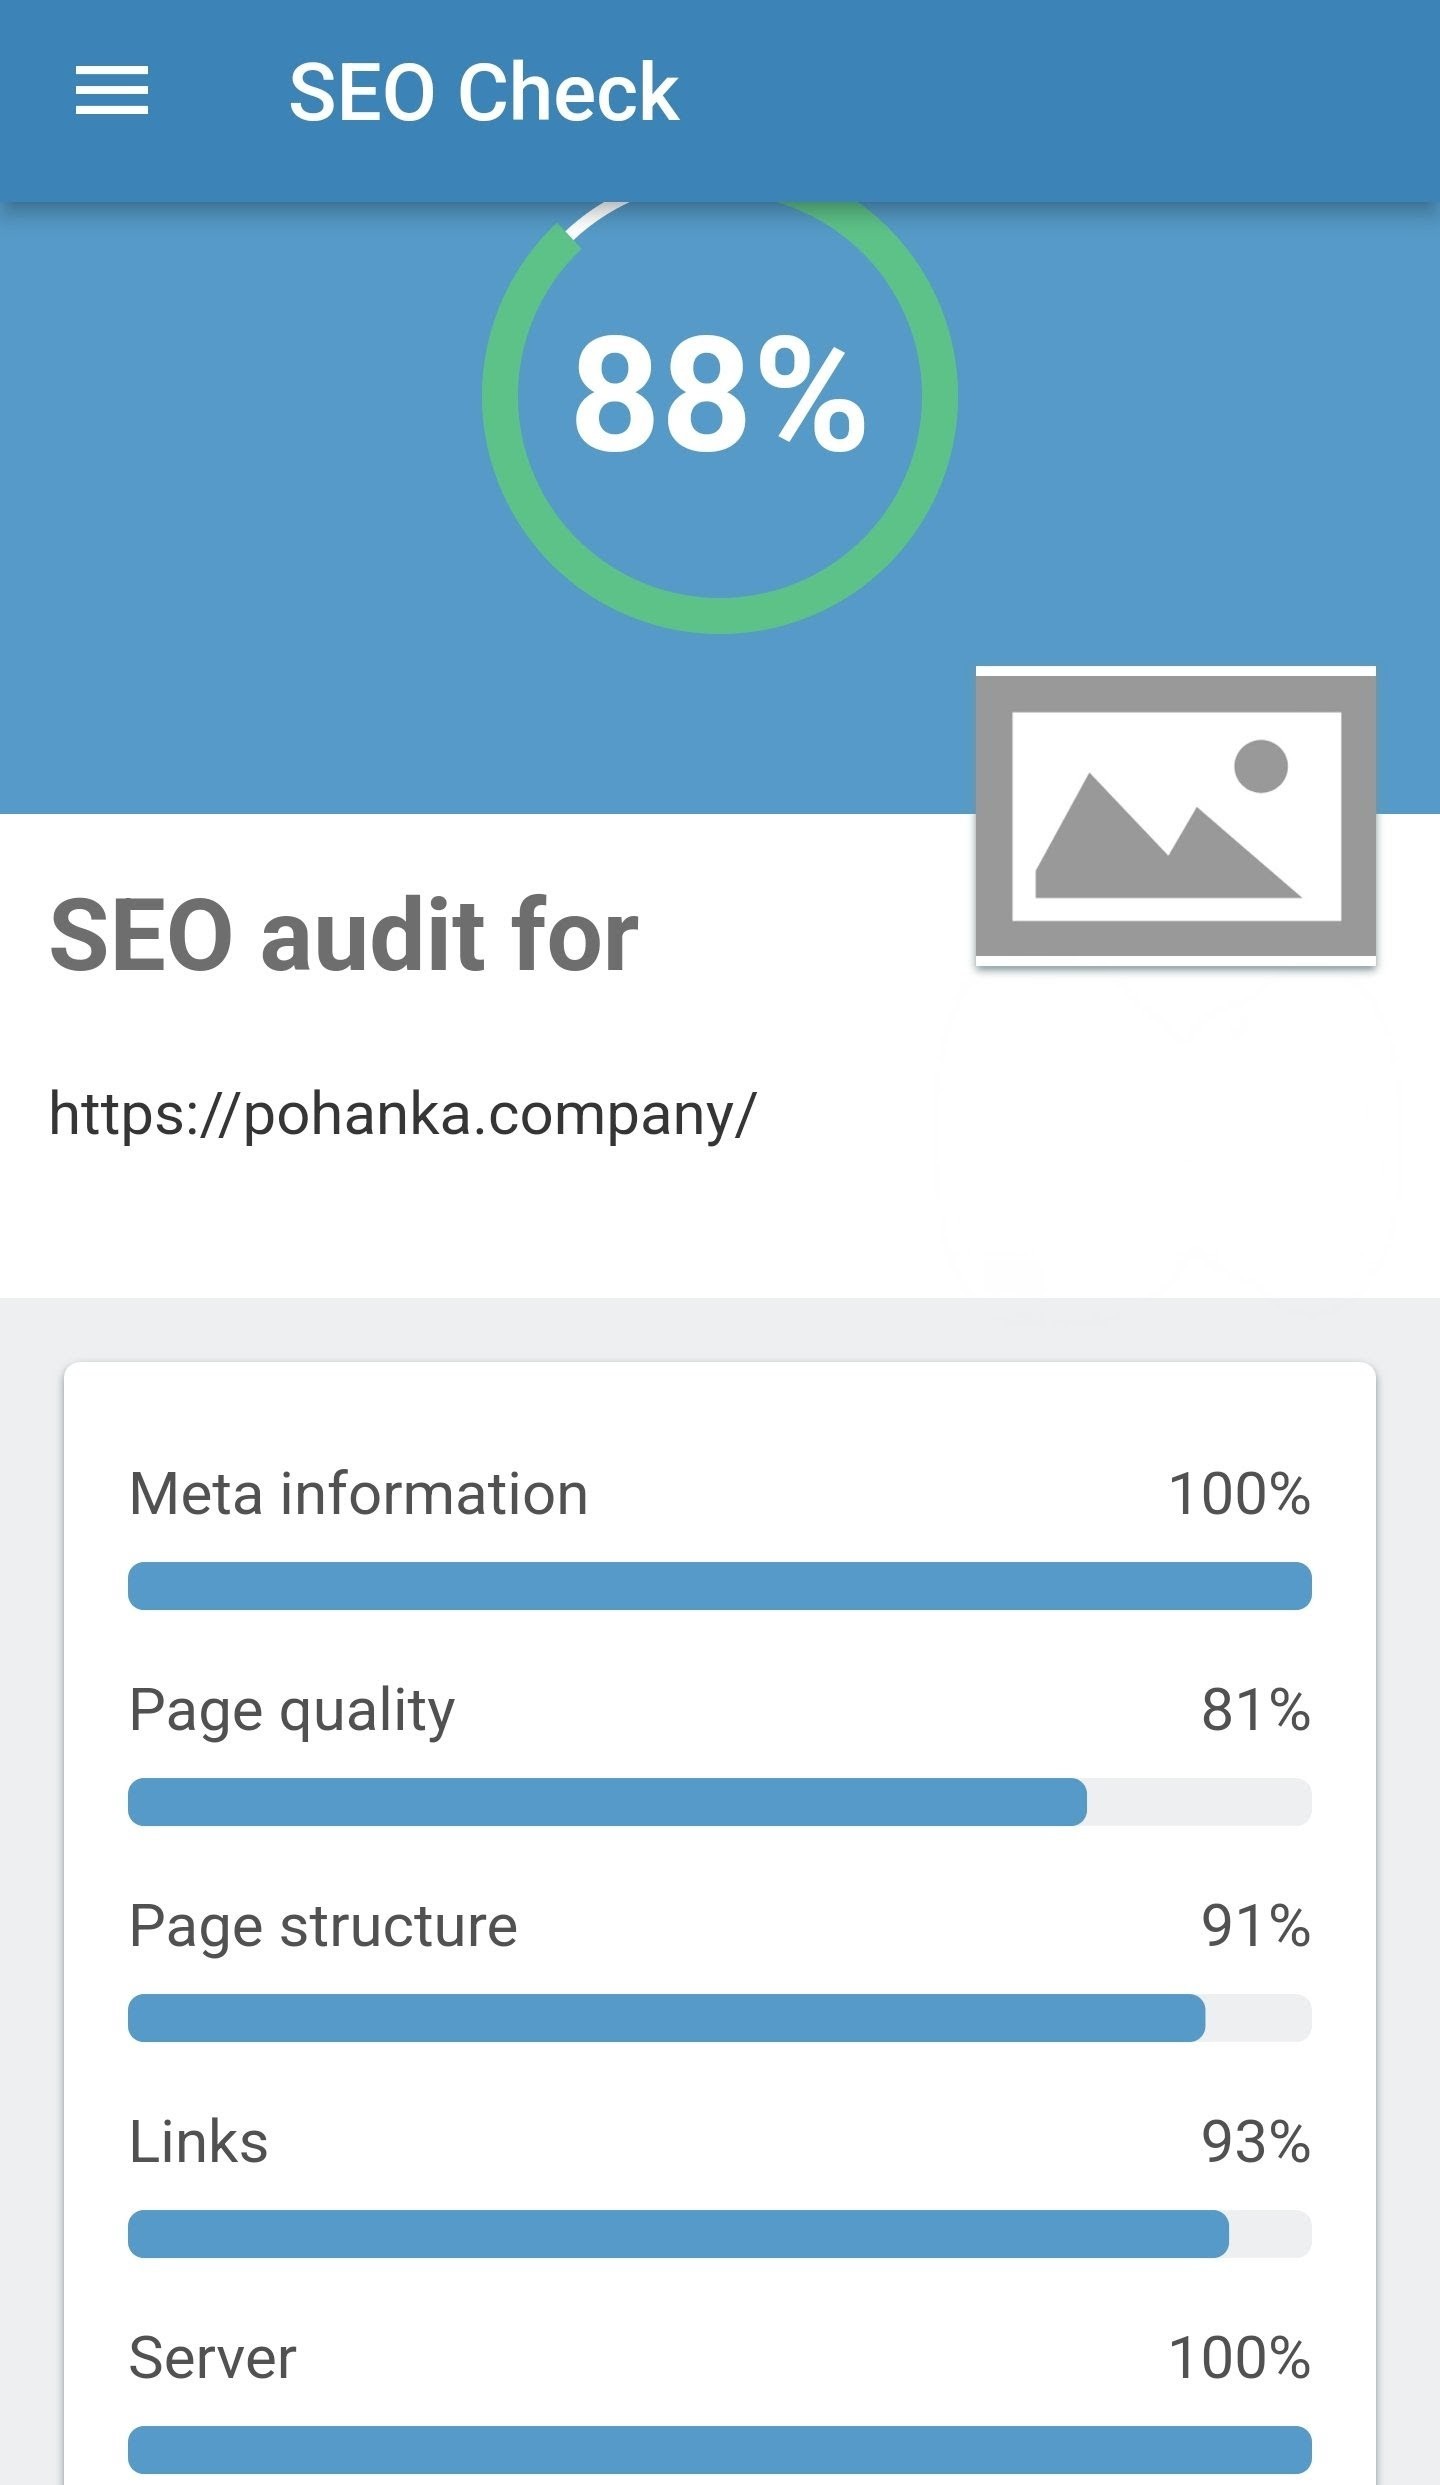
Task: Tap the broken image placeholder thumbnail
Action: [x=1175, y=830]
